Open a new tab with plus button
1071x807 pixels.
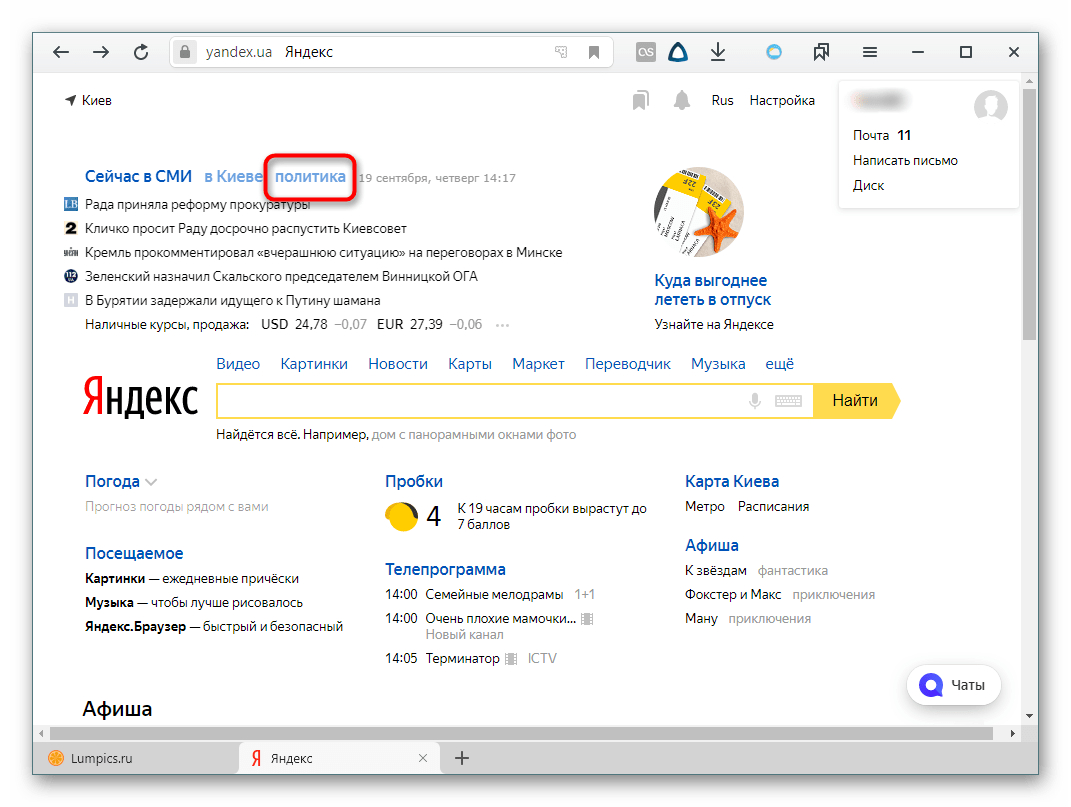(462, 758)
